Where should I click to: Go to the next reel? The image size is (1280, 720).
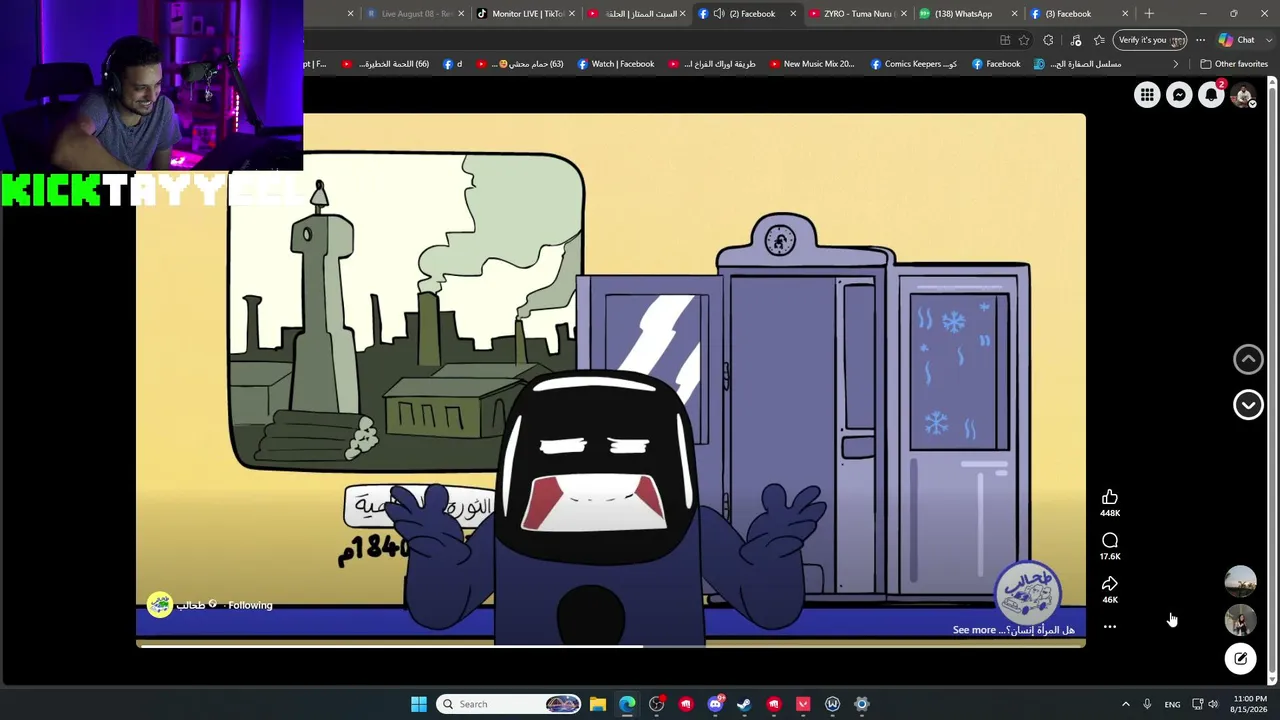pos(1248,405)
